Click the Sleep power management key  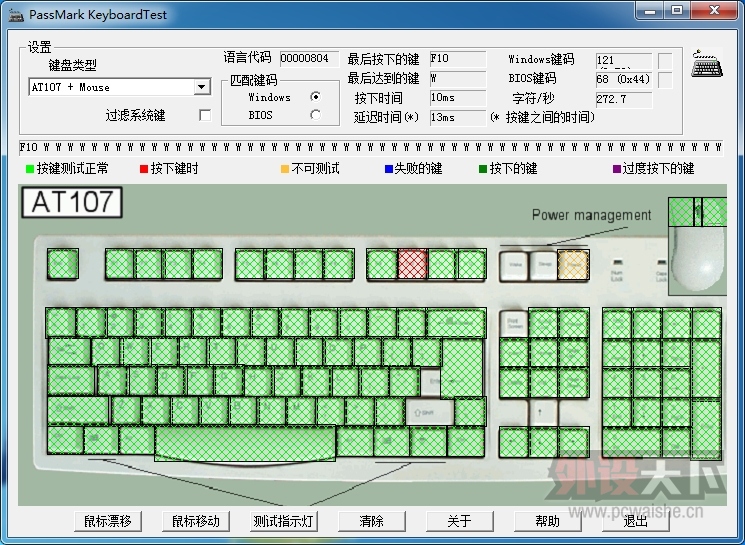[544, 265]
